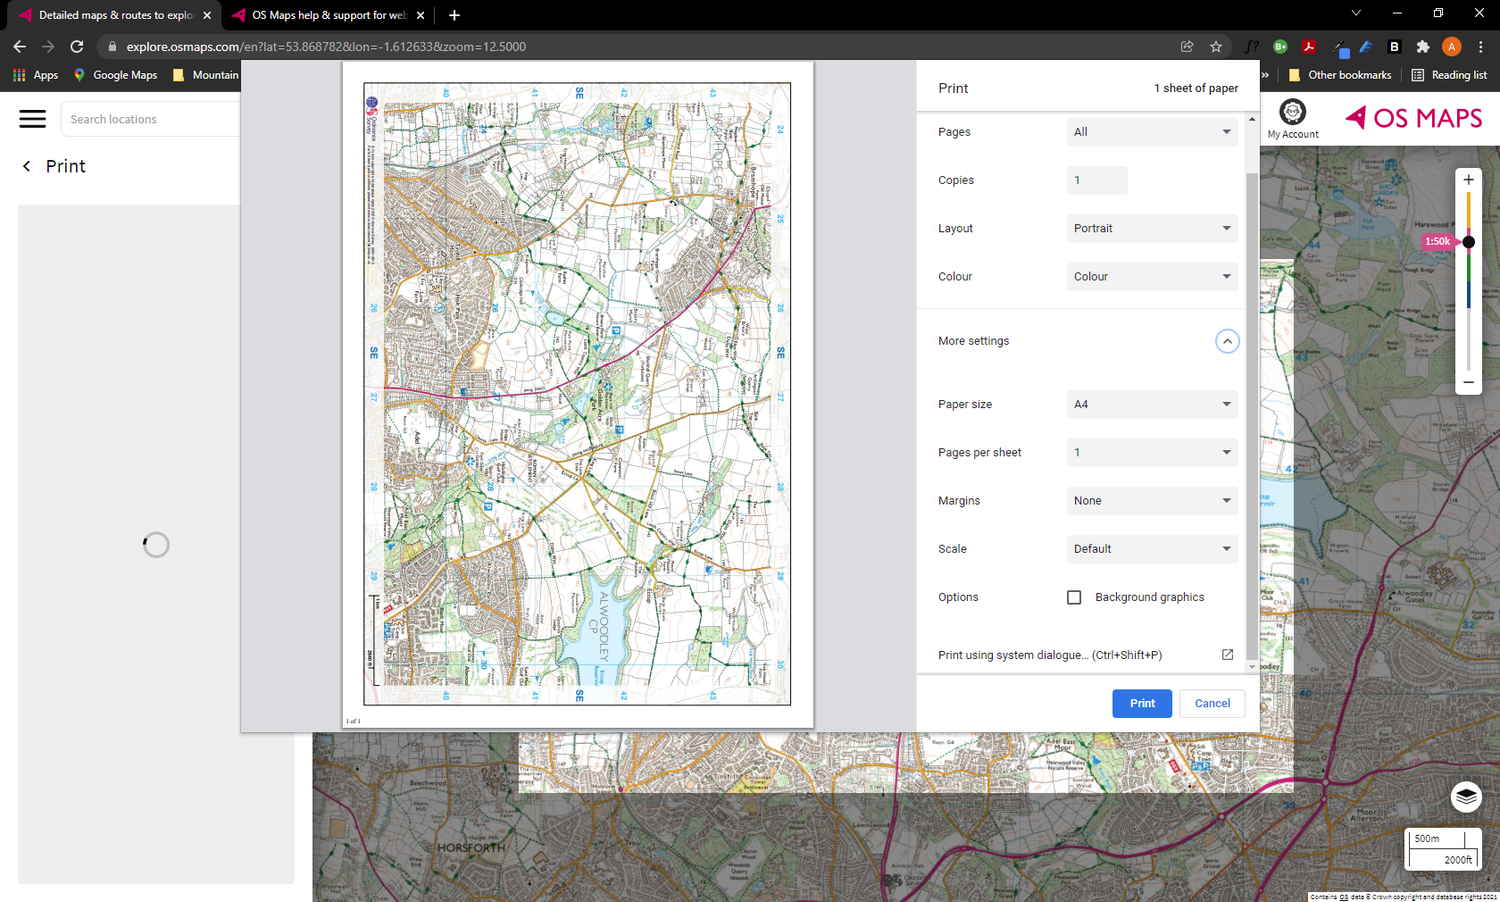This screenshot has width=1500, height=902.
Task: Click the pink OS Maps logo
Action: tap(1411, 117)
